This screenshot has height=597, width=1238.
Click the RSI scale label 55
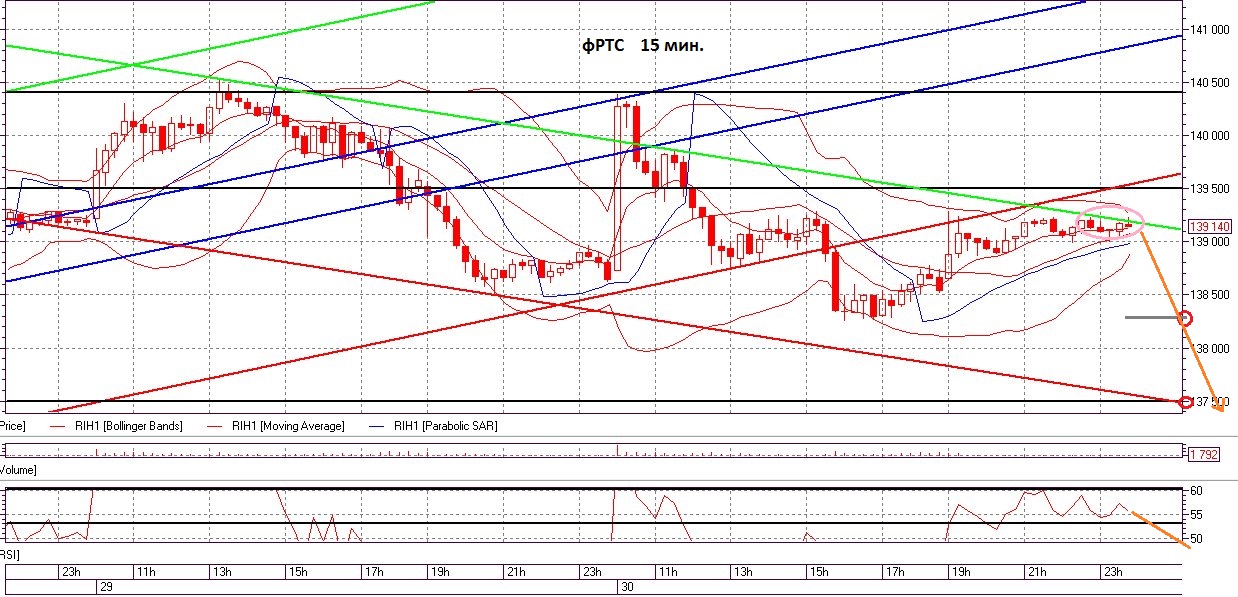[x=1194, y=515]
